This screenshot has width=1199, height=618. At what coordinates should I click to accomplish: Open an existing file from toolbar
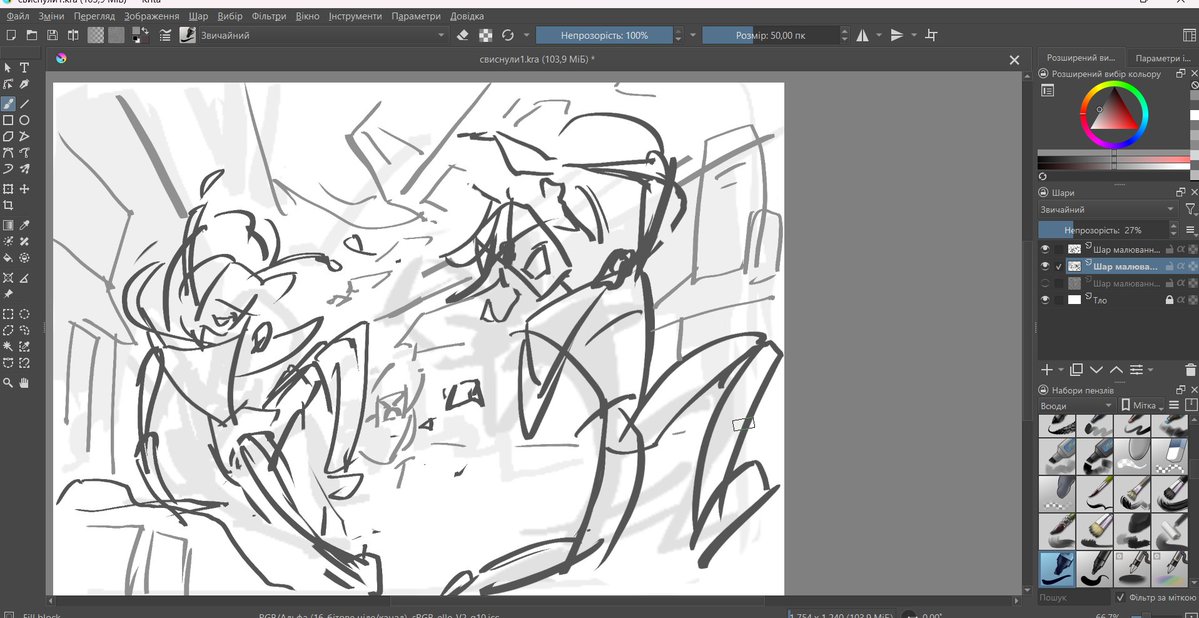click(x=31, y=35)
